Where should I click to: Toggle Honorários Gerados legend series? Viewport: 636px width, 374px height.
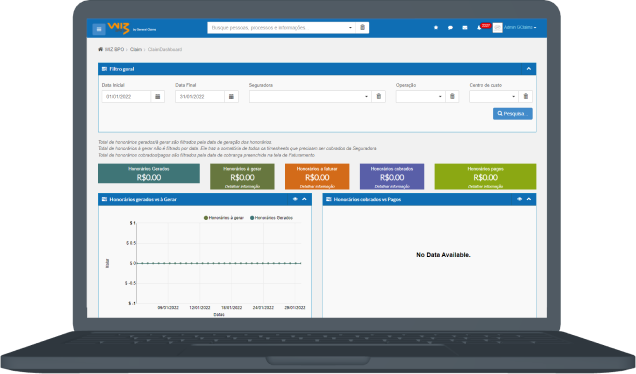(271, 218)
